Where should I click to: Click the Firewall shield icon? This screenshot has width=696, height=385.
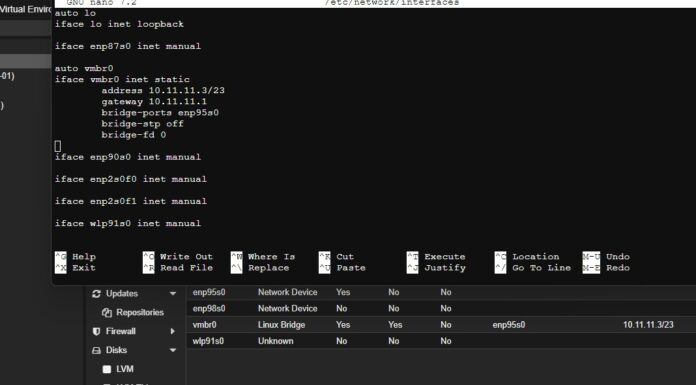point(96,331)
